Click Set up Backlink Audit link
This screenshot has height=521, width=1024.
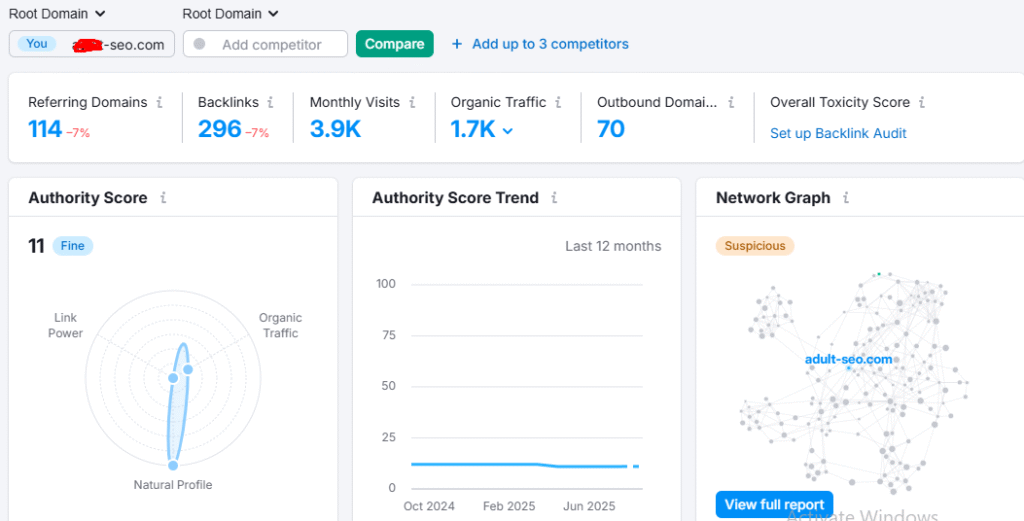point(838,133)
